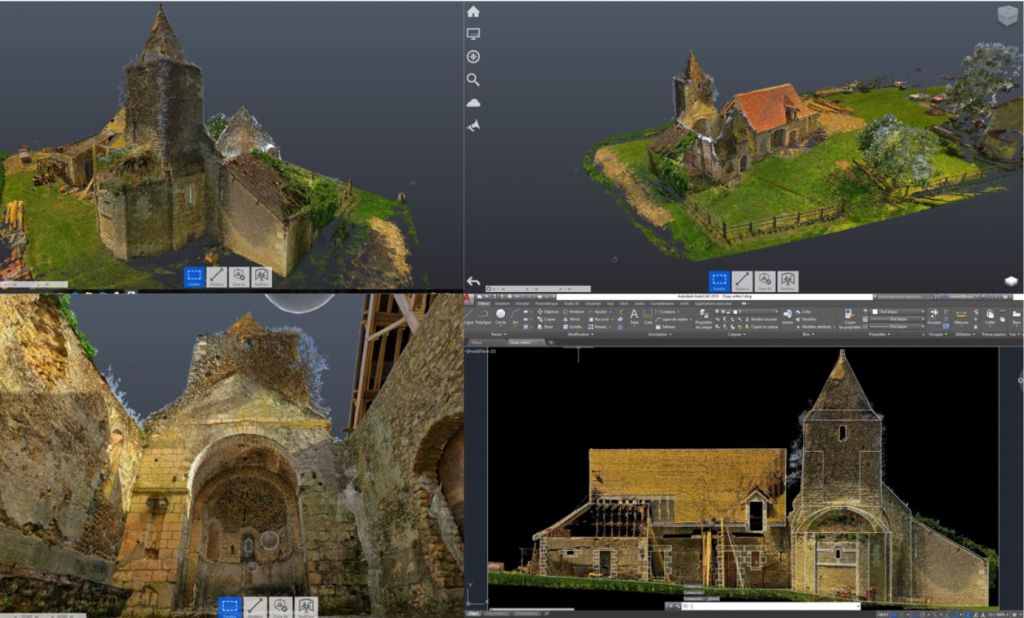The height and width of the screenshot is (618, 1024).
Task: Toggle the layer lightbulb on/off icon
Action: [717, 311]
